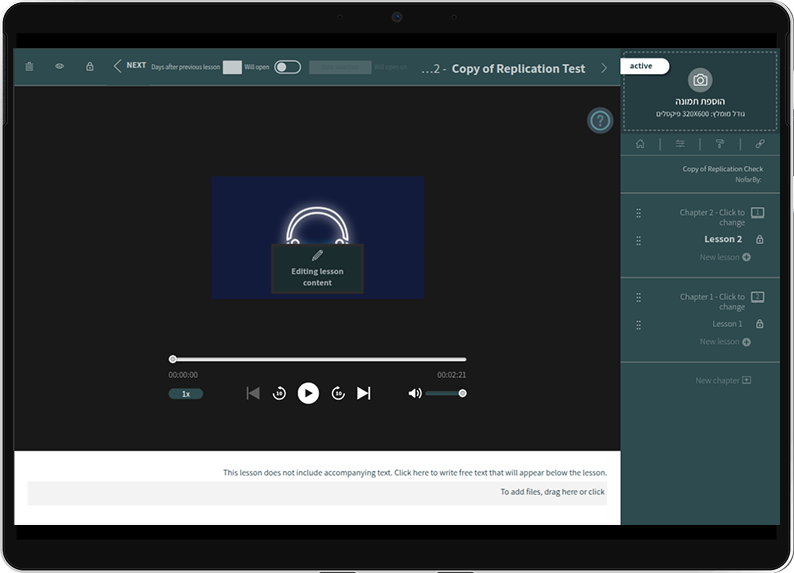Viewport: 794px width, 573px height.
Task: Select Lesson 1 in sidebar
Action: (x=727, y=324)
